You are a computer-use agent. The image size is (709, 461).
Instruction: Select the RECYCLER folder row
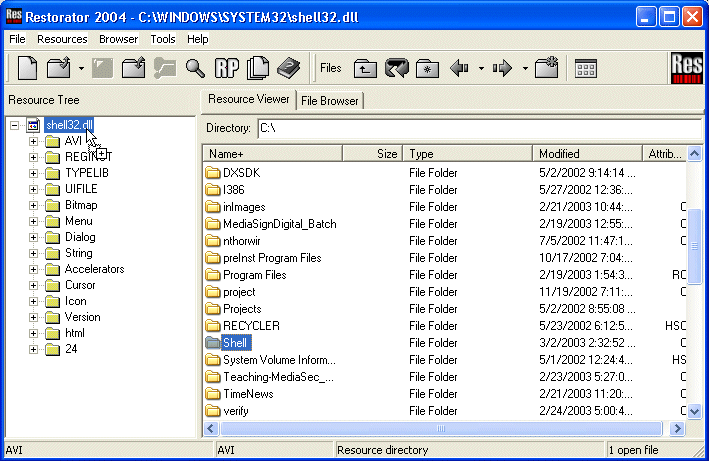click(x=444, y=326)
